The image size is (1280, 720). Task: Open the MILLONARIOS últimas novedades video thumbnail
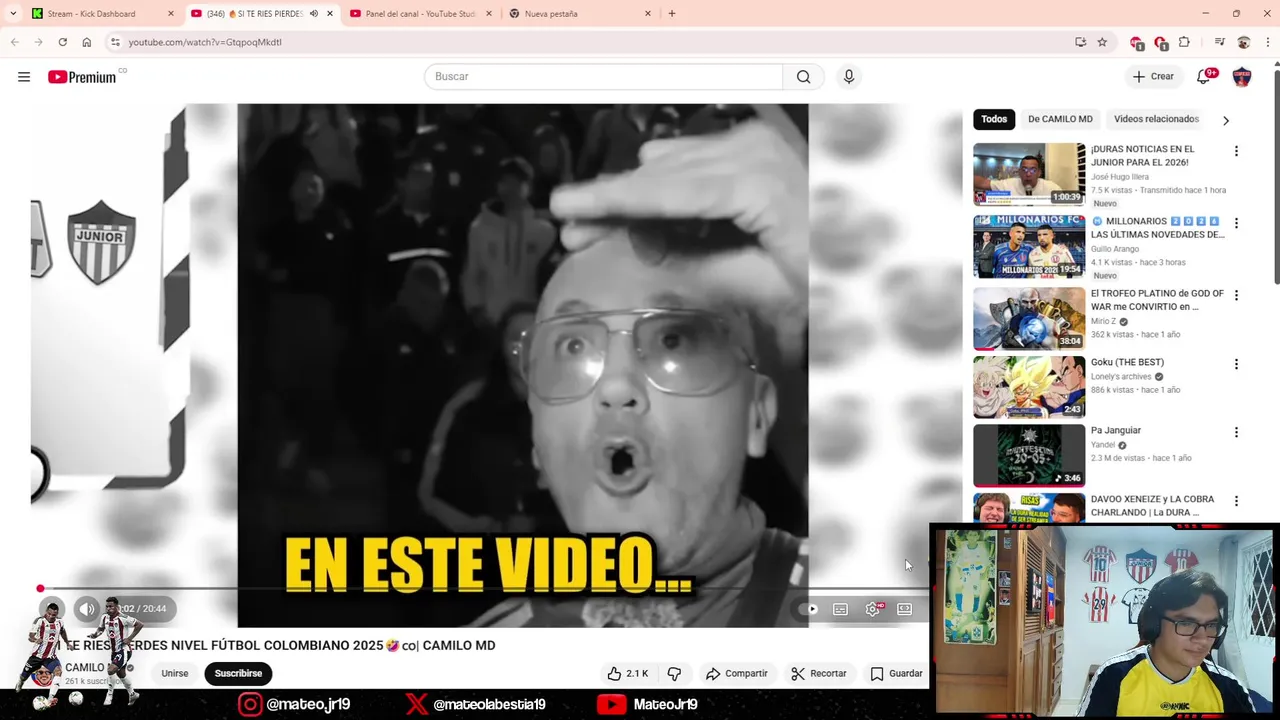[1029, 246]
